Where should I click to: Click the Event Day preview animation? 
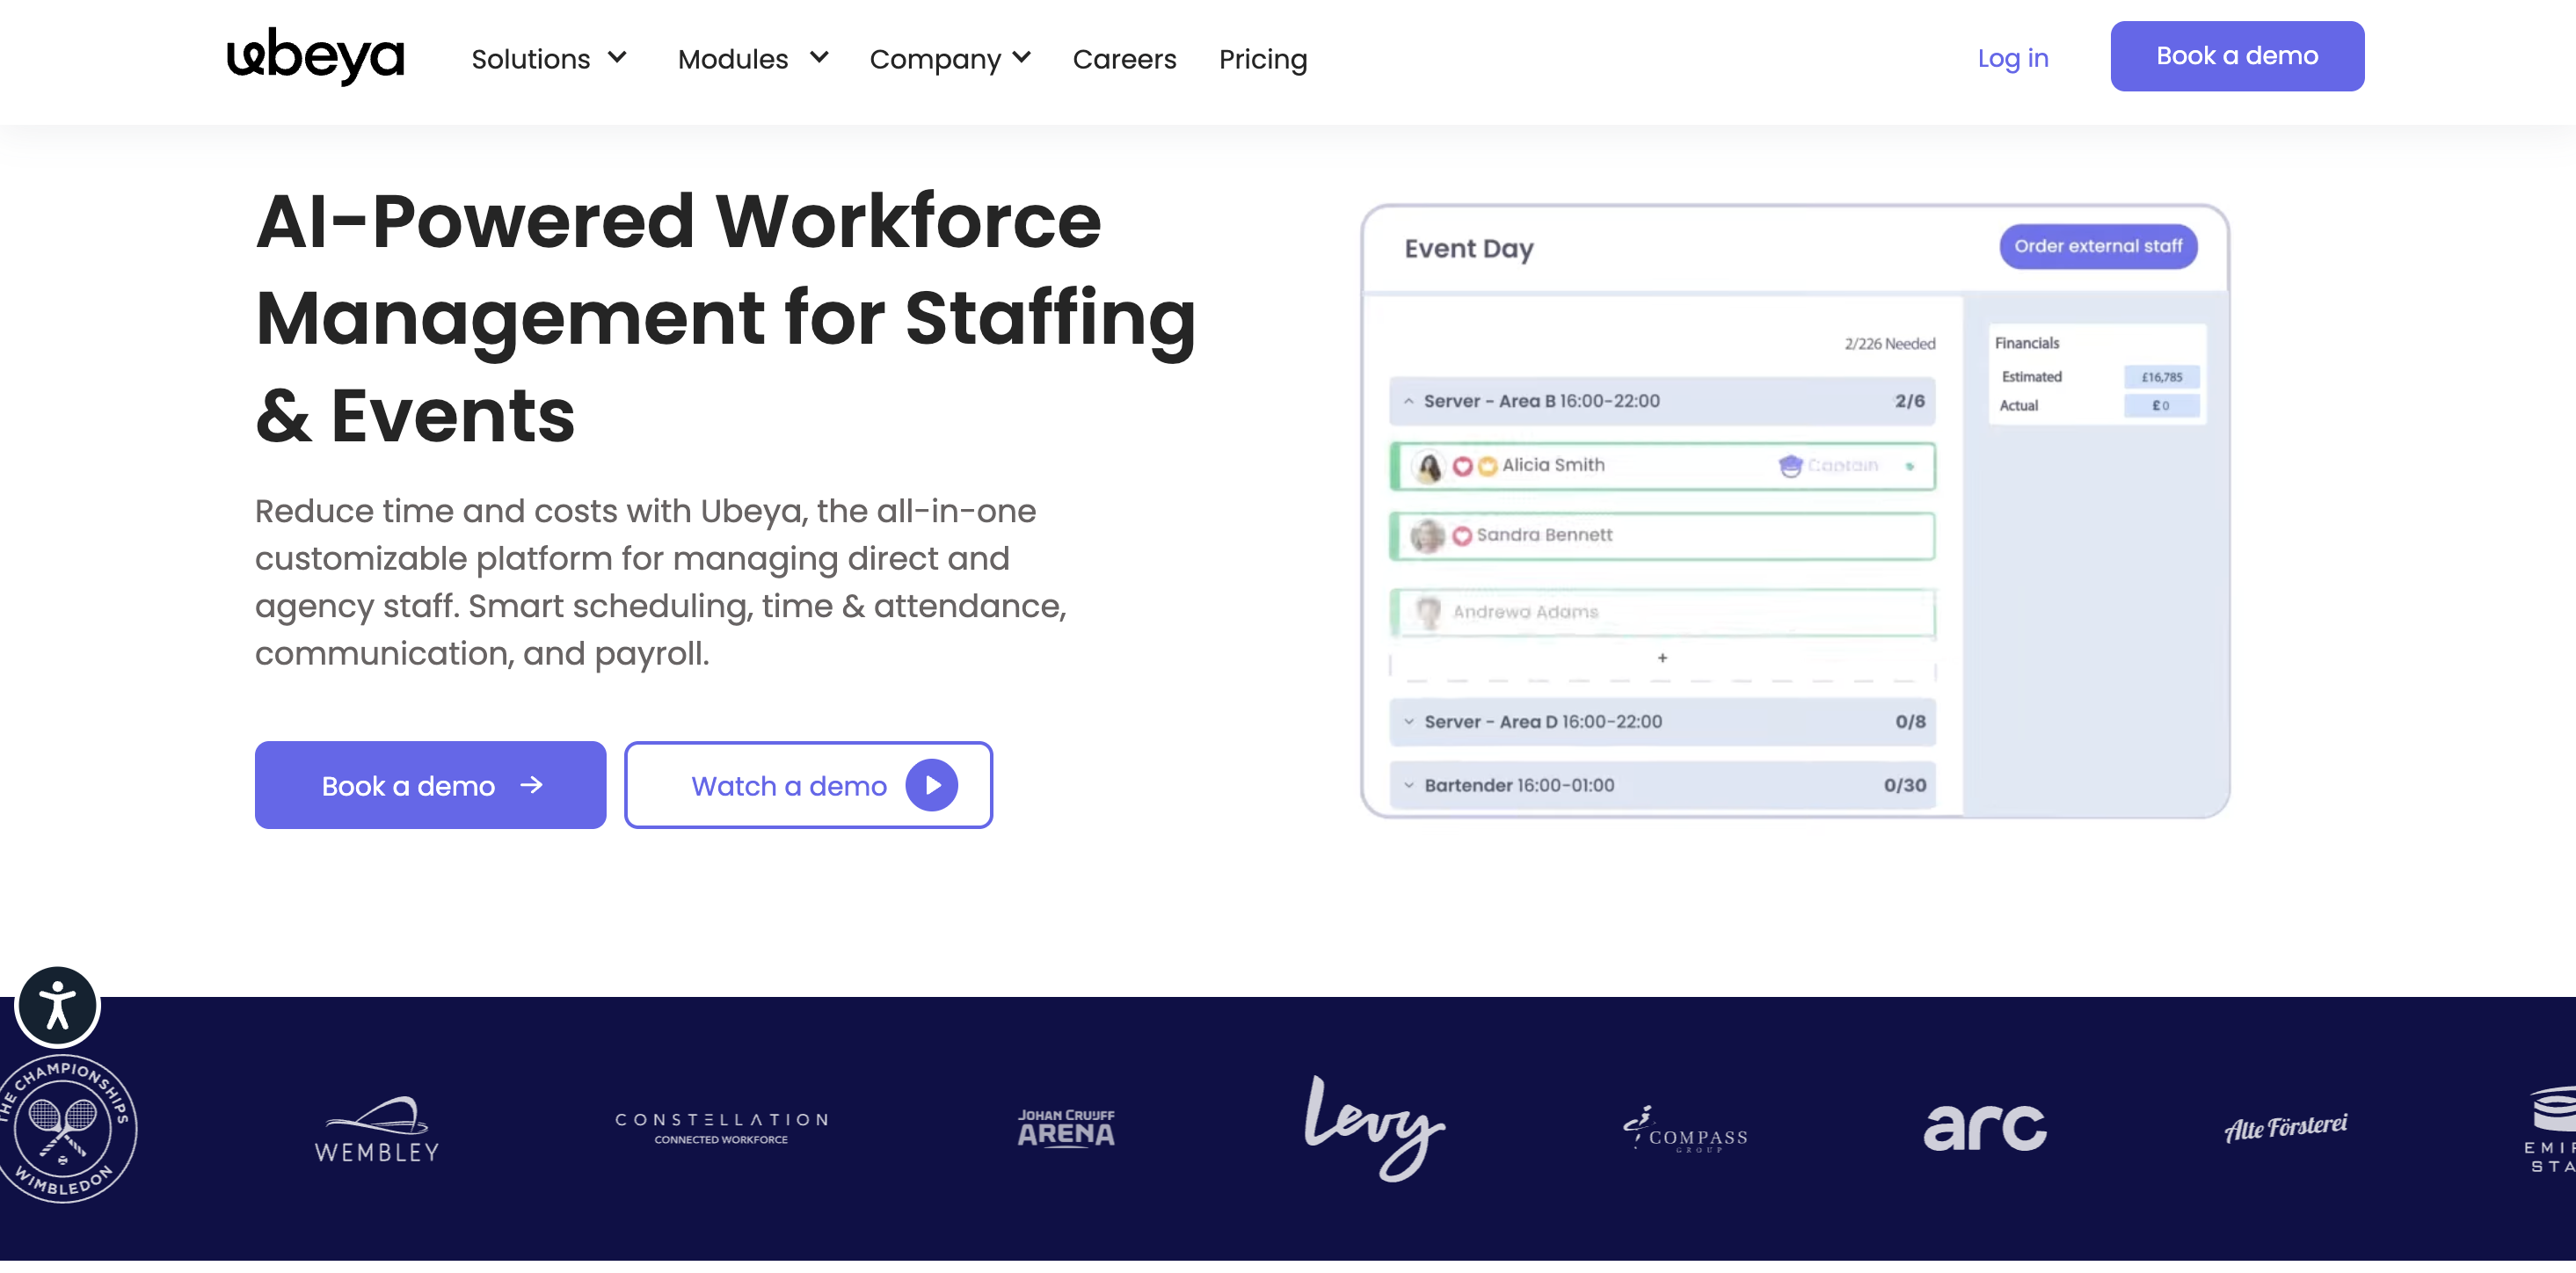(1794, 511)
